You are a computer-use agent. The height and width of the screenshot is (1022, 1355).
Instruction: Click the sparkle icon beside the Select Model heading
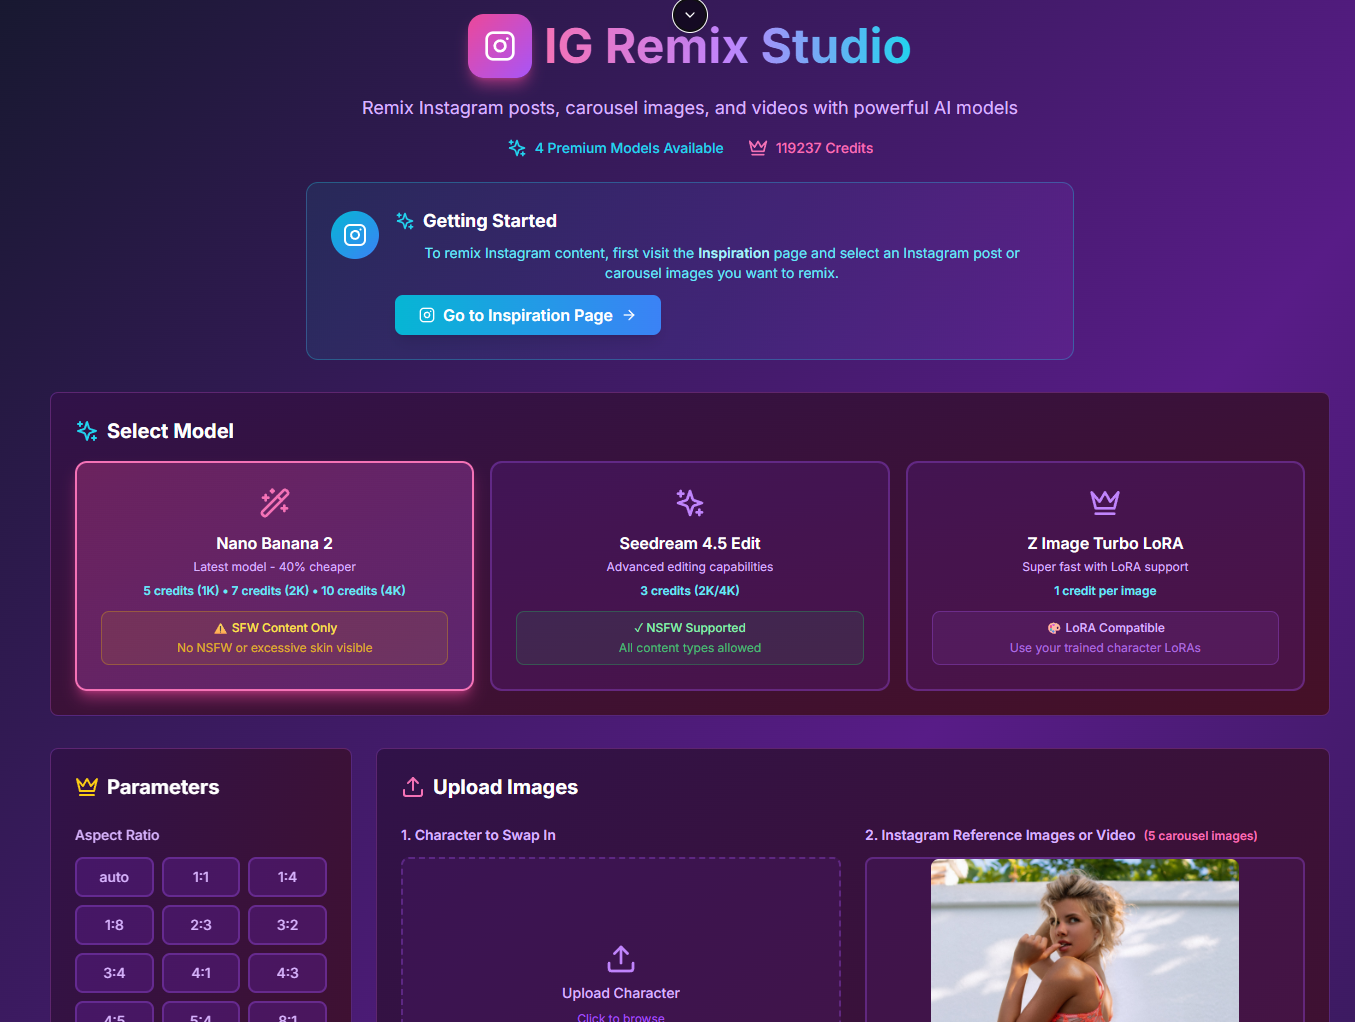(x=86, y=430)
